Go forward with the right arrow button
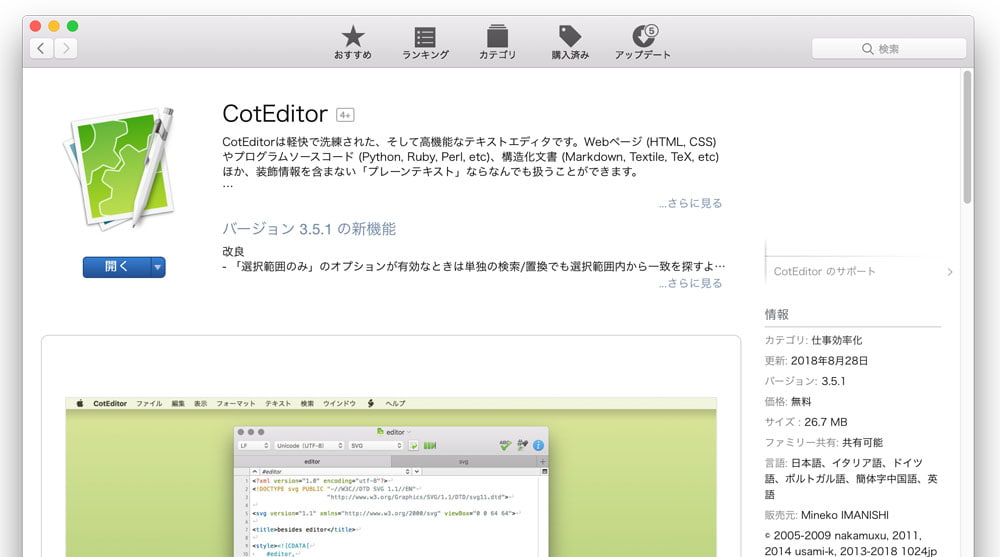Screen dimensions: 1000x557 [66, 48]
